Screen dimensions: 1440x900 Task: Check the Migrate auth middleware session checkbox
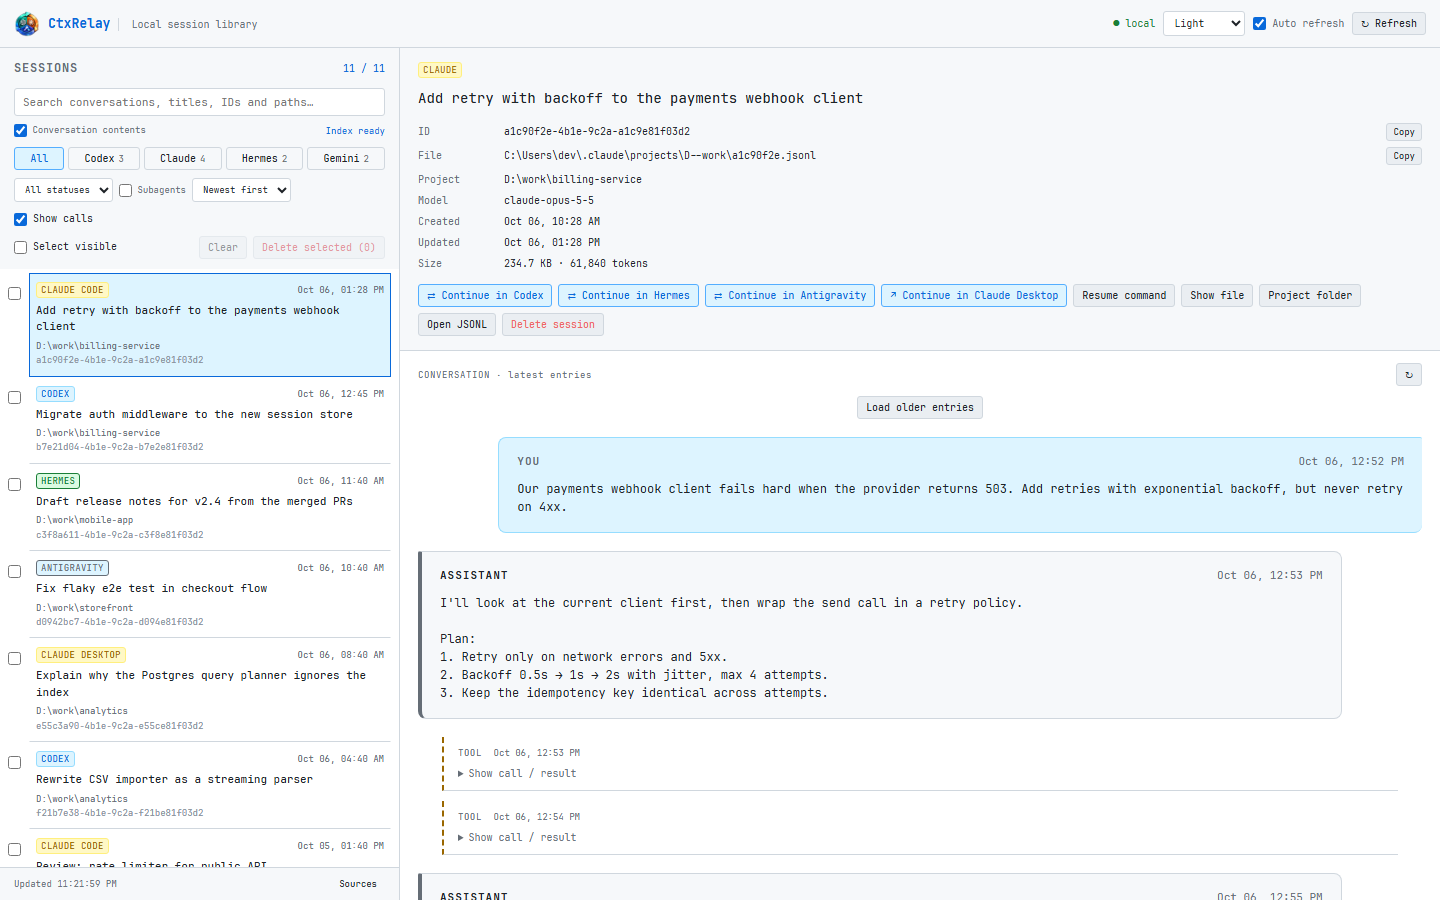pyautogui.click(x=14, y=397)
